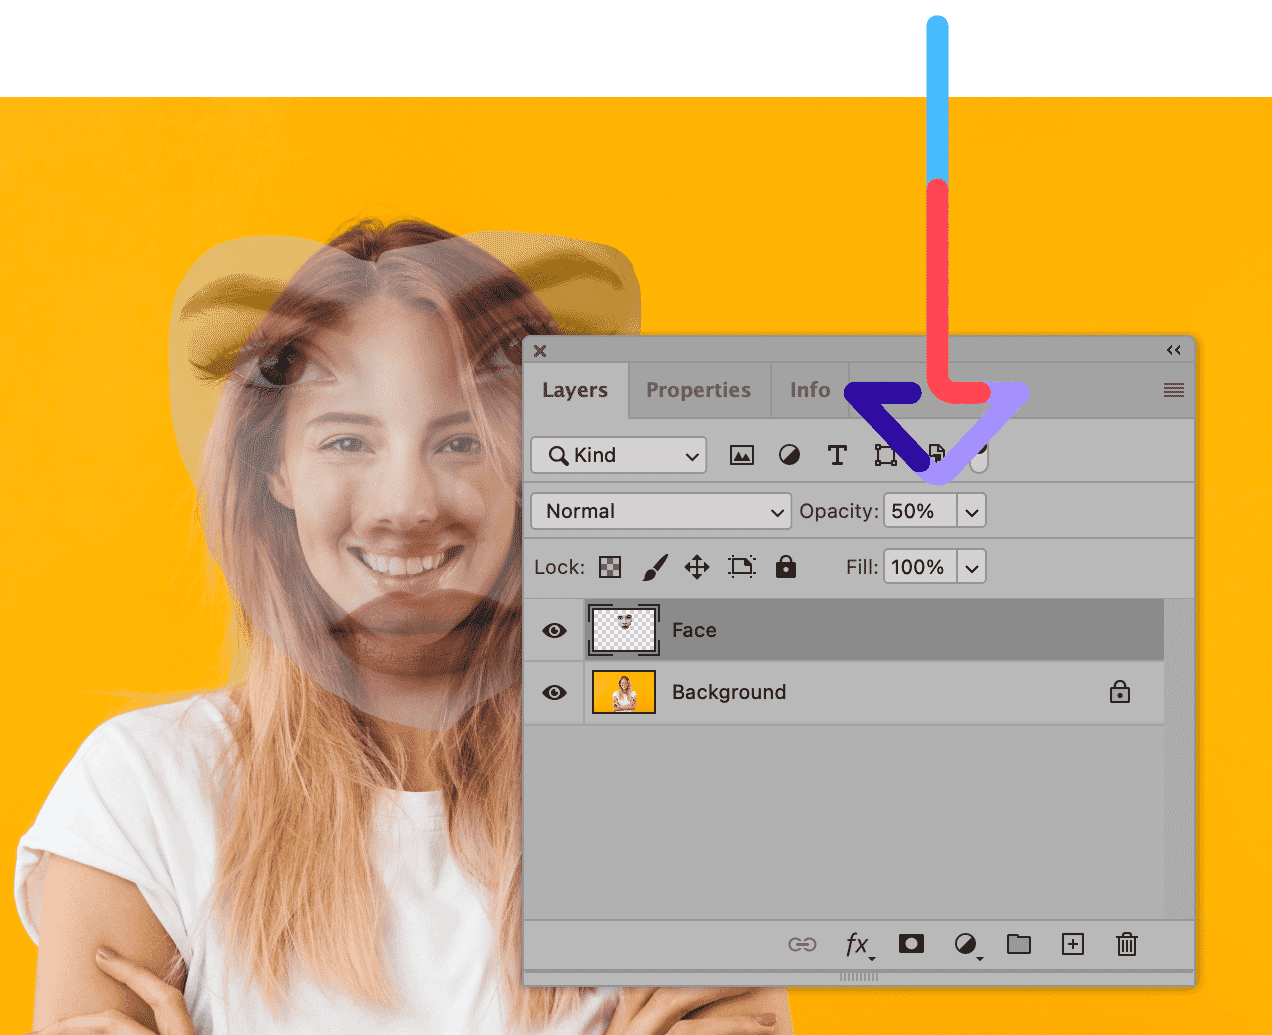Open the Normal blend mode dropdown
1272x1035 pixels.
pos(661,511)
